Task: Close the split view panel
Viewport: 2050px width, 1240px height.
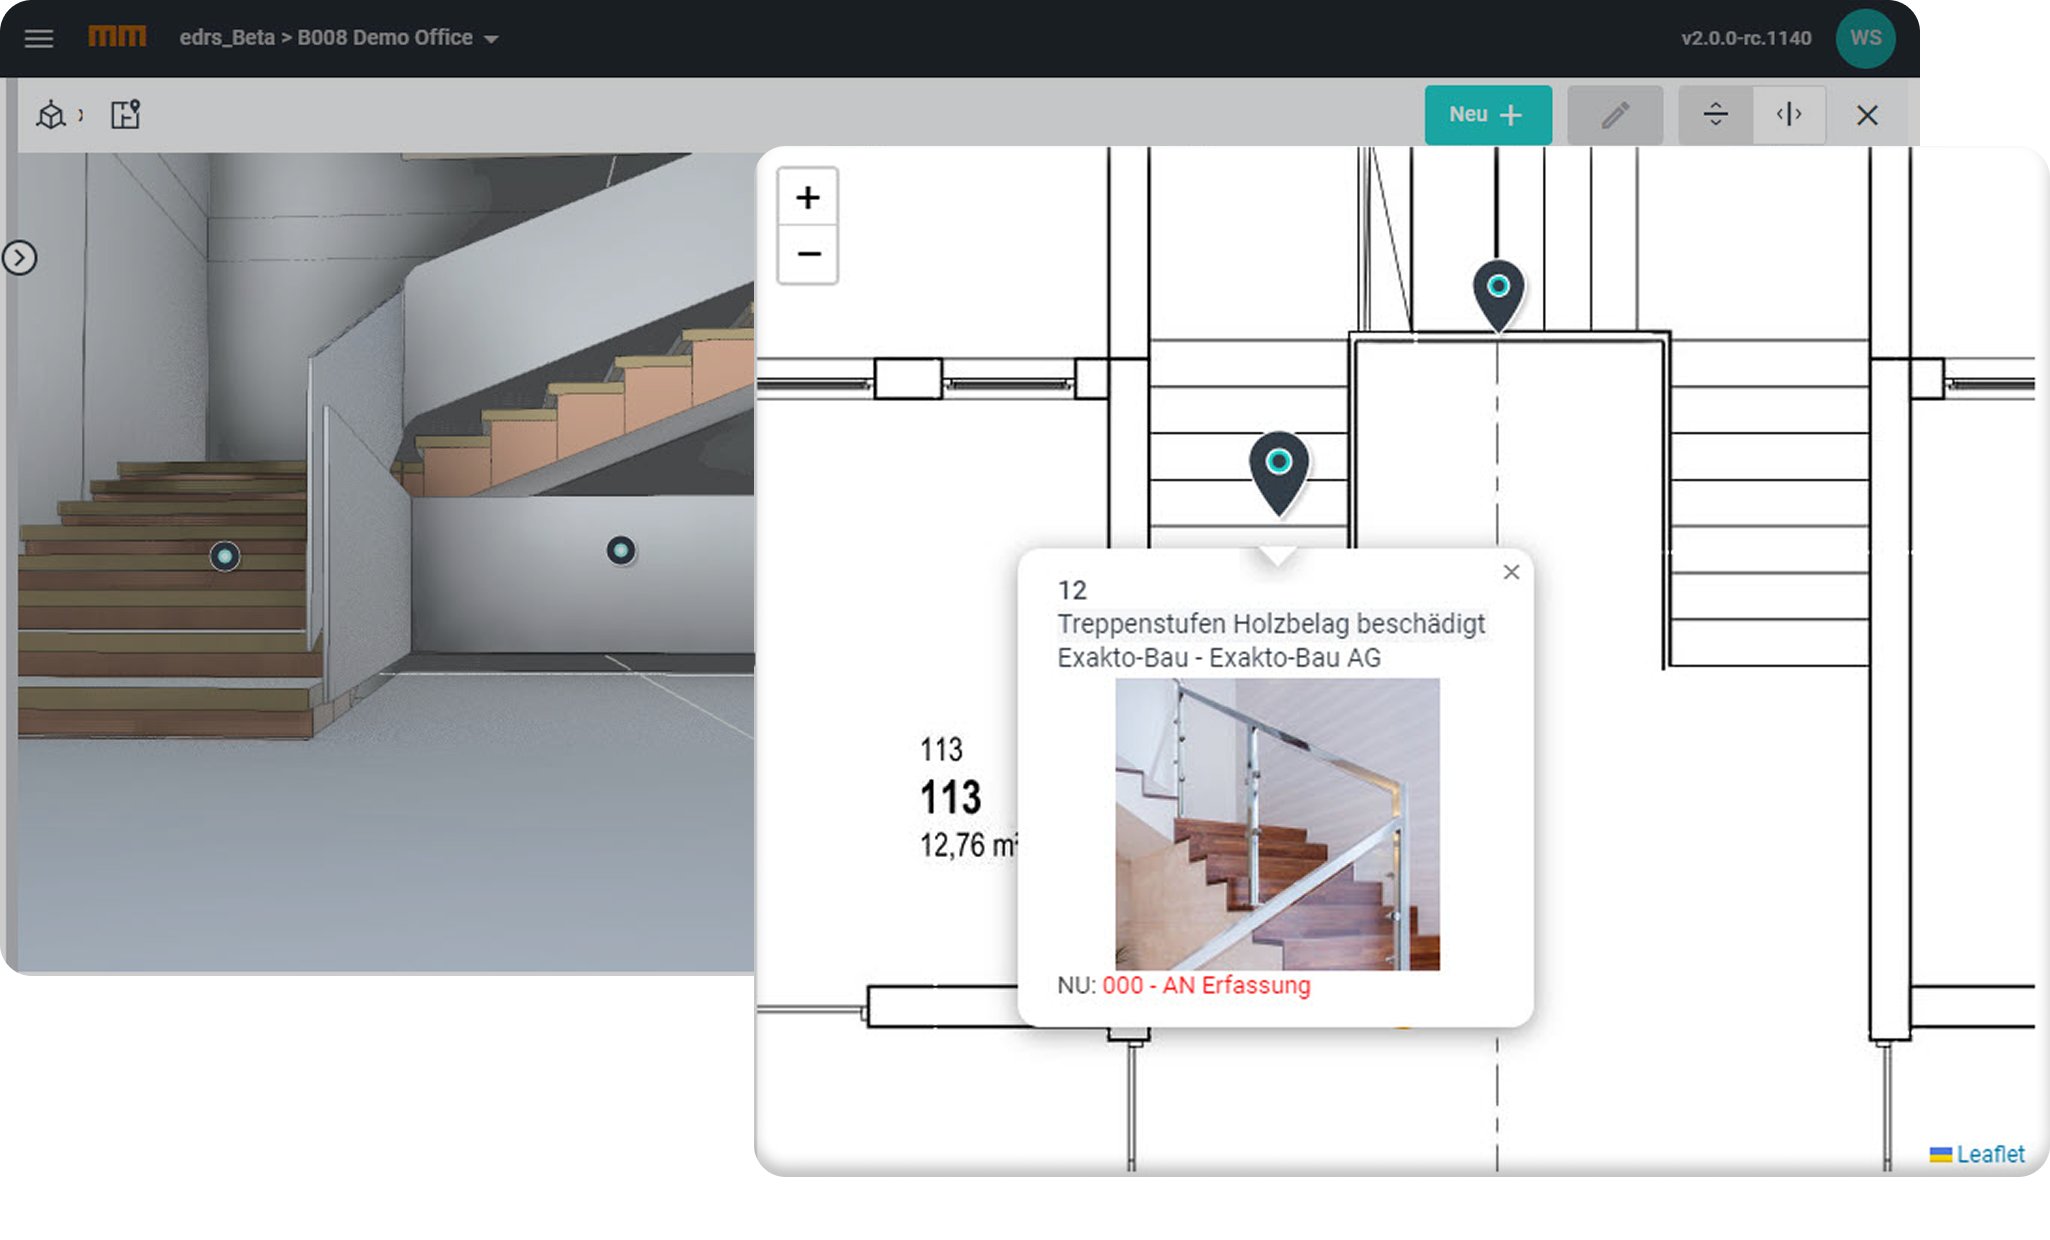Action: point(1866,115)
